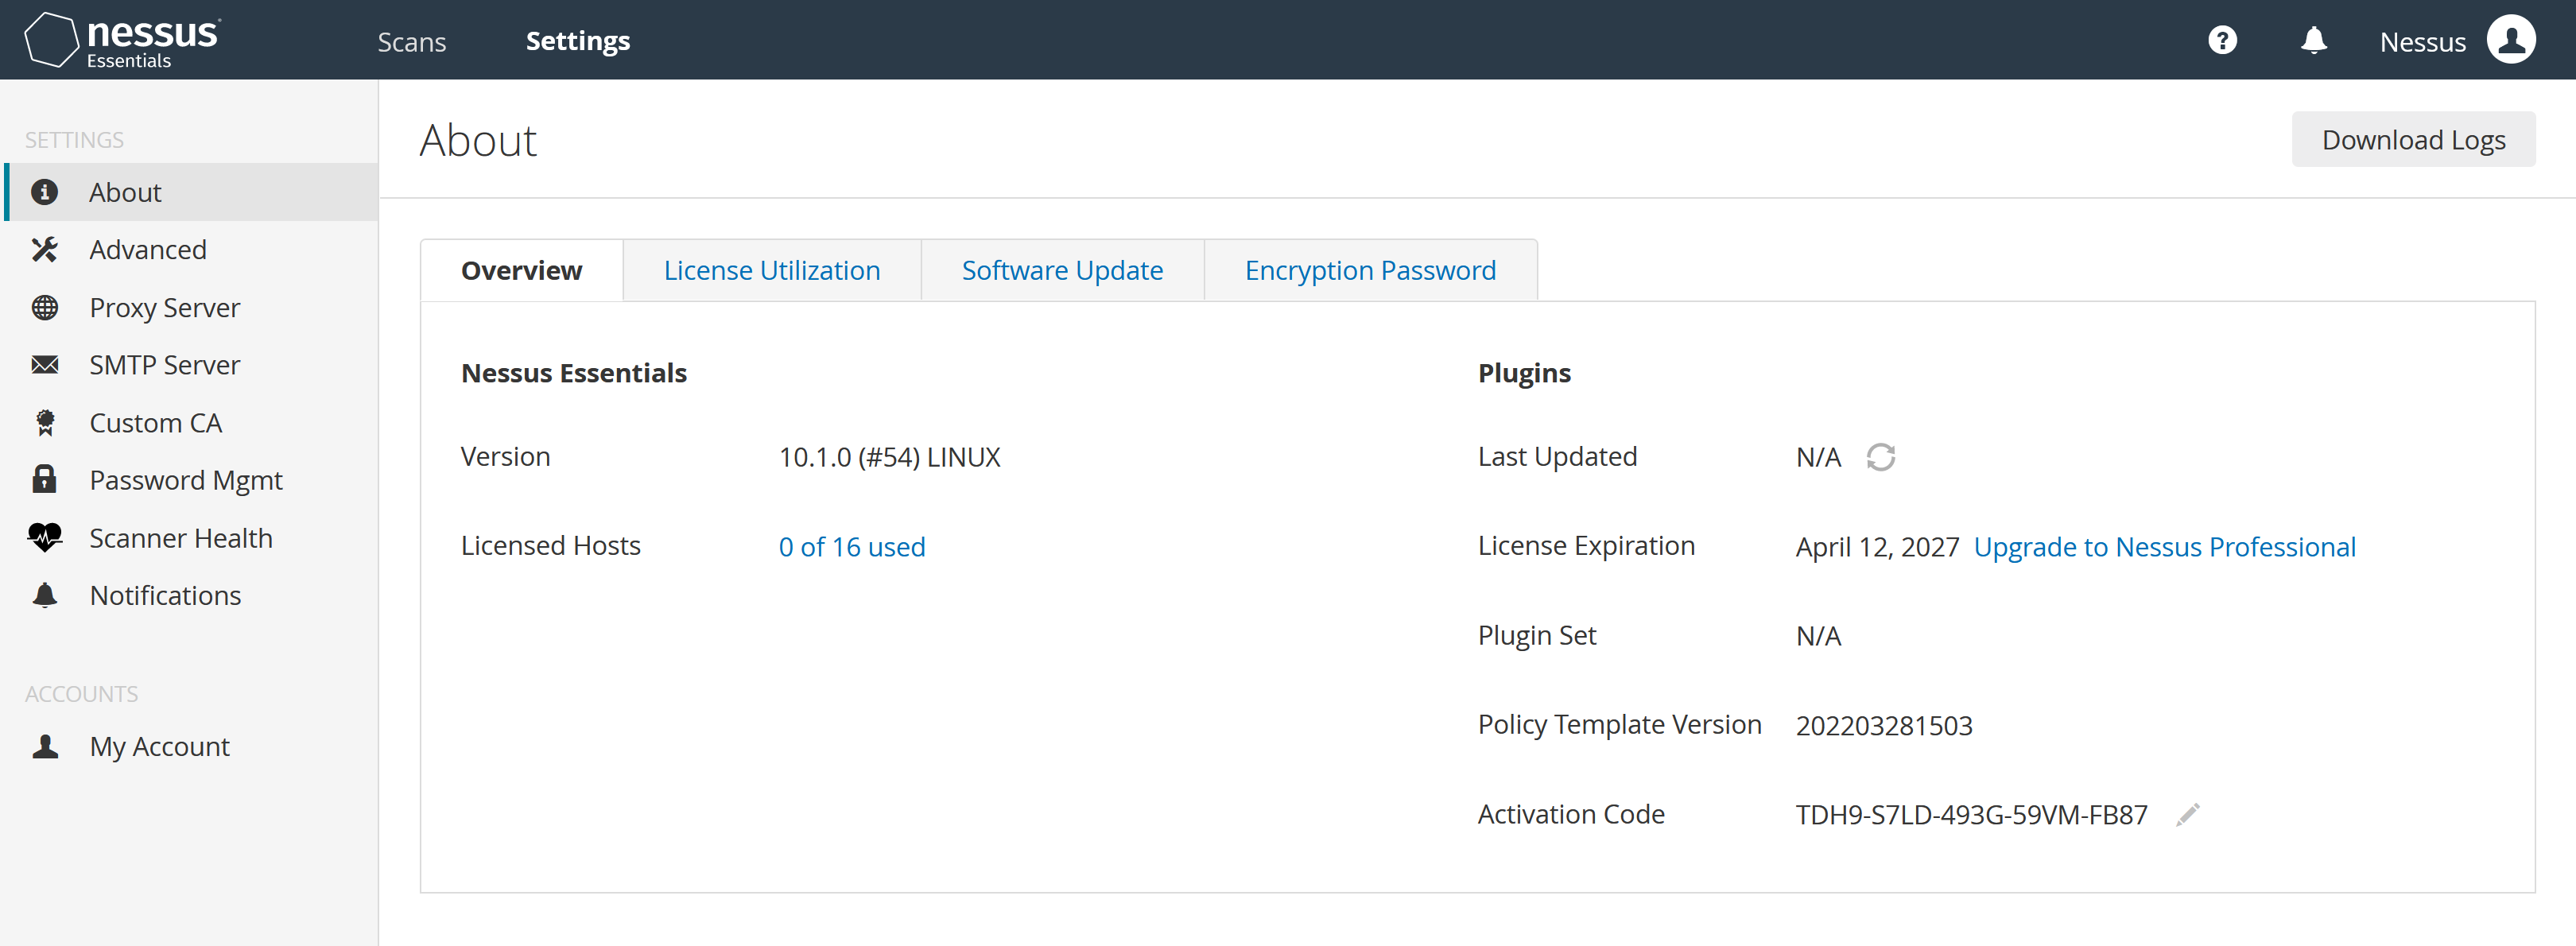Click the Notifications bell icon
This screenshot has width=2576, height=946.
[x=2308, y=41]
